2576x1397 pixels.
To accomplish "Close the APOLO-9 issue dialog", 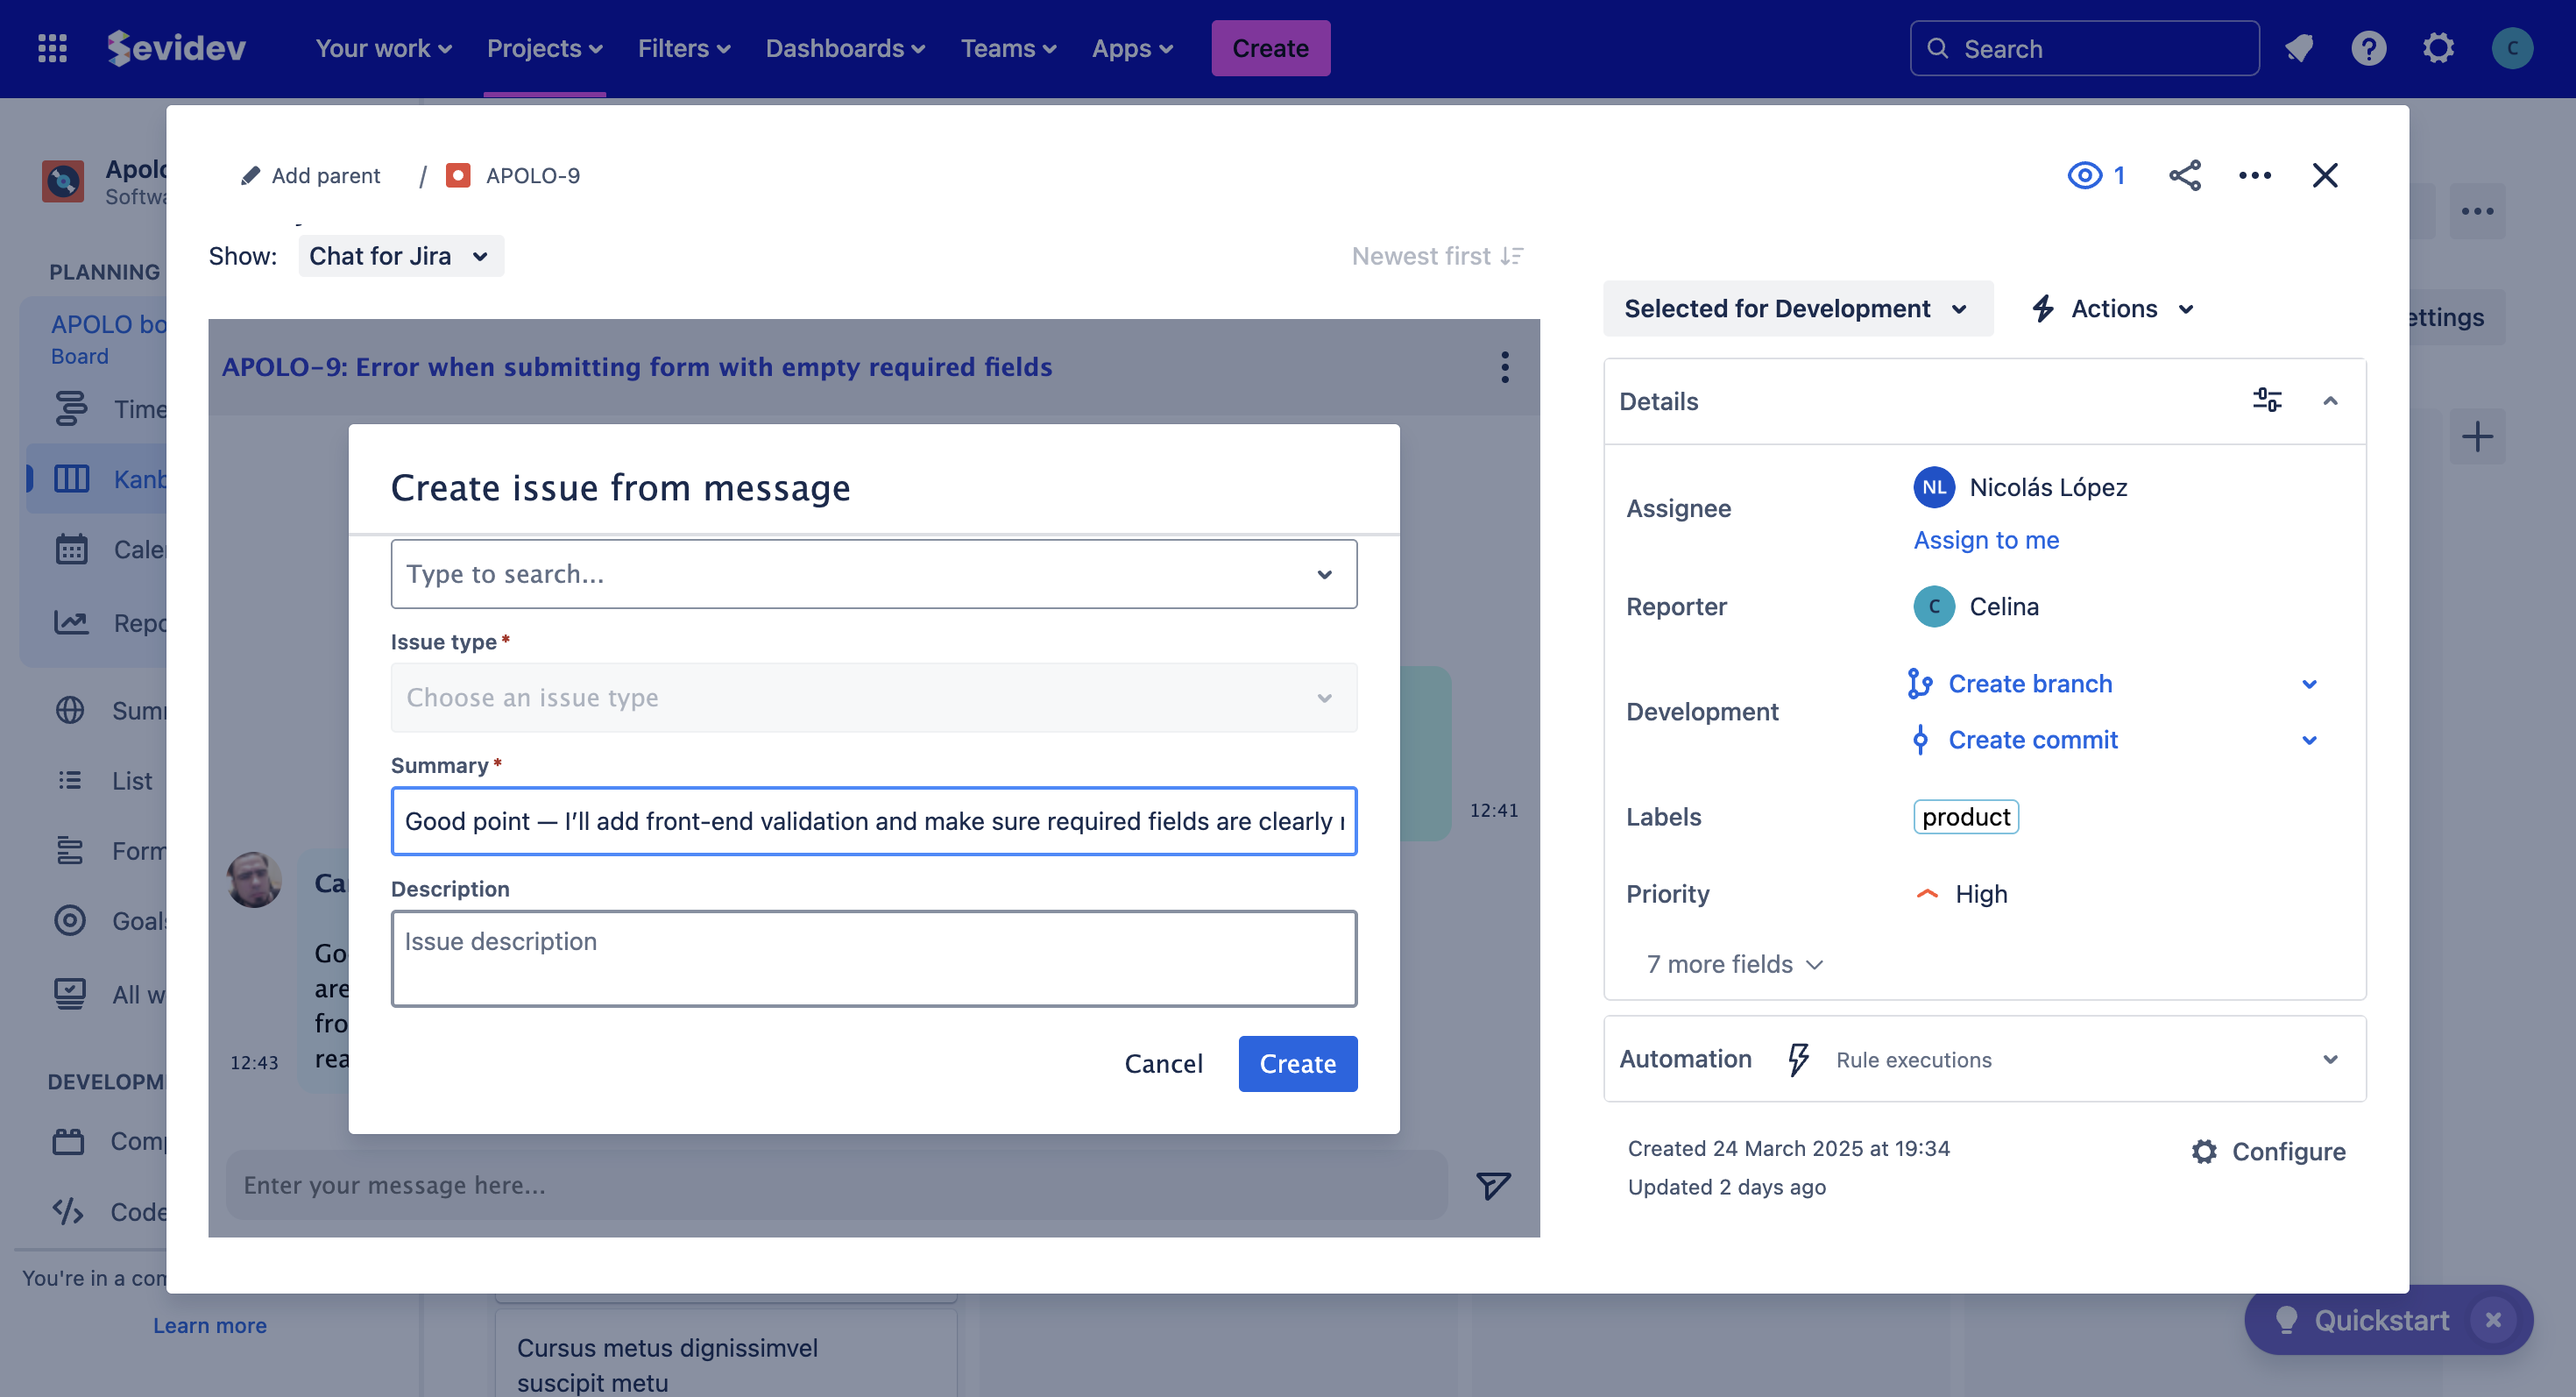I will (x=2324, y=175).
